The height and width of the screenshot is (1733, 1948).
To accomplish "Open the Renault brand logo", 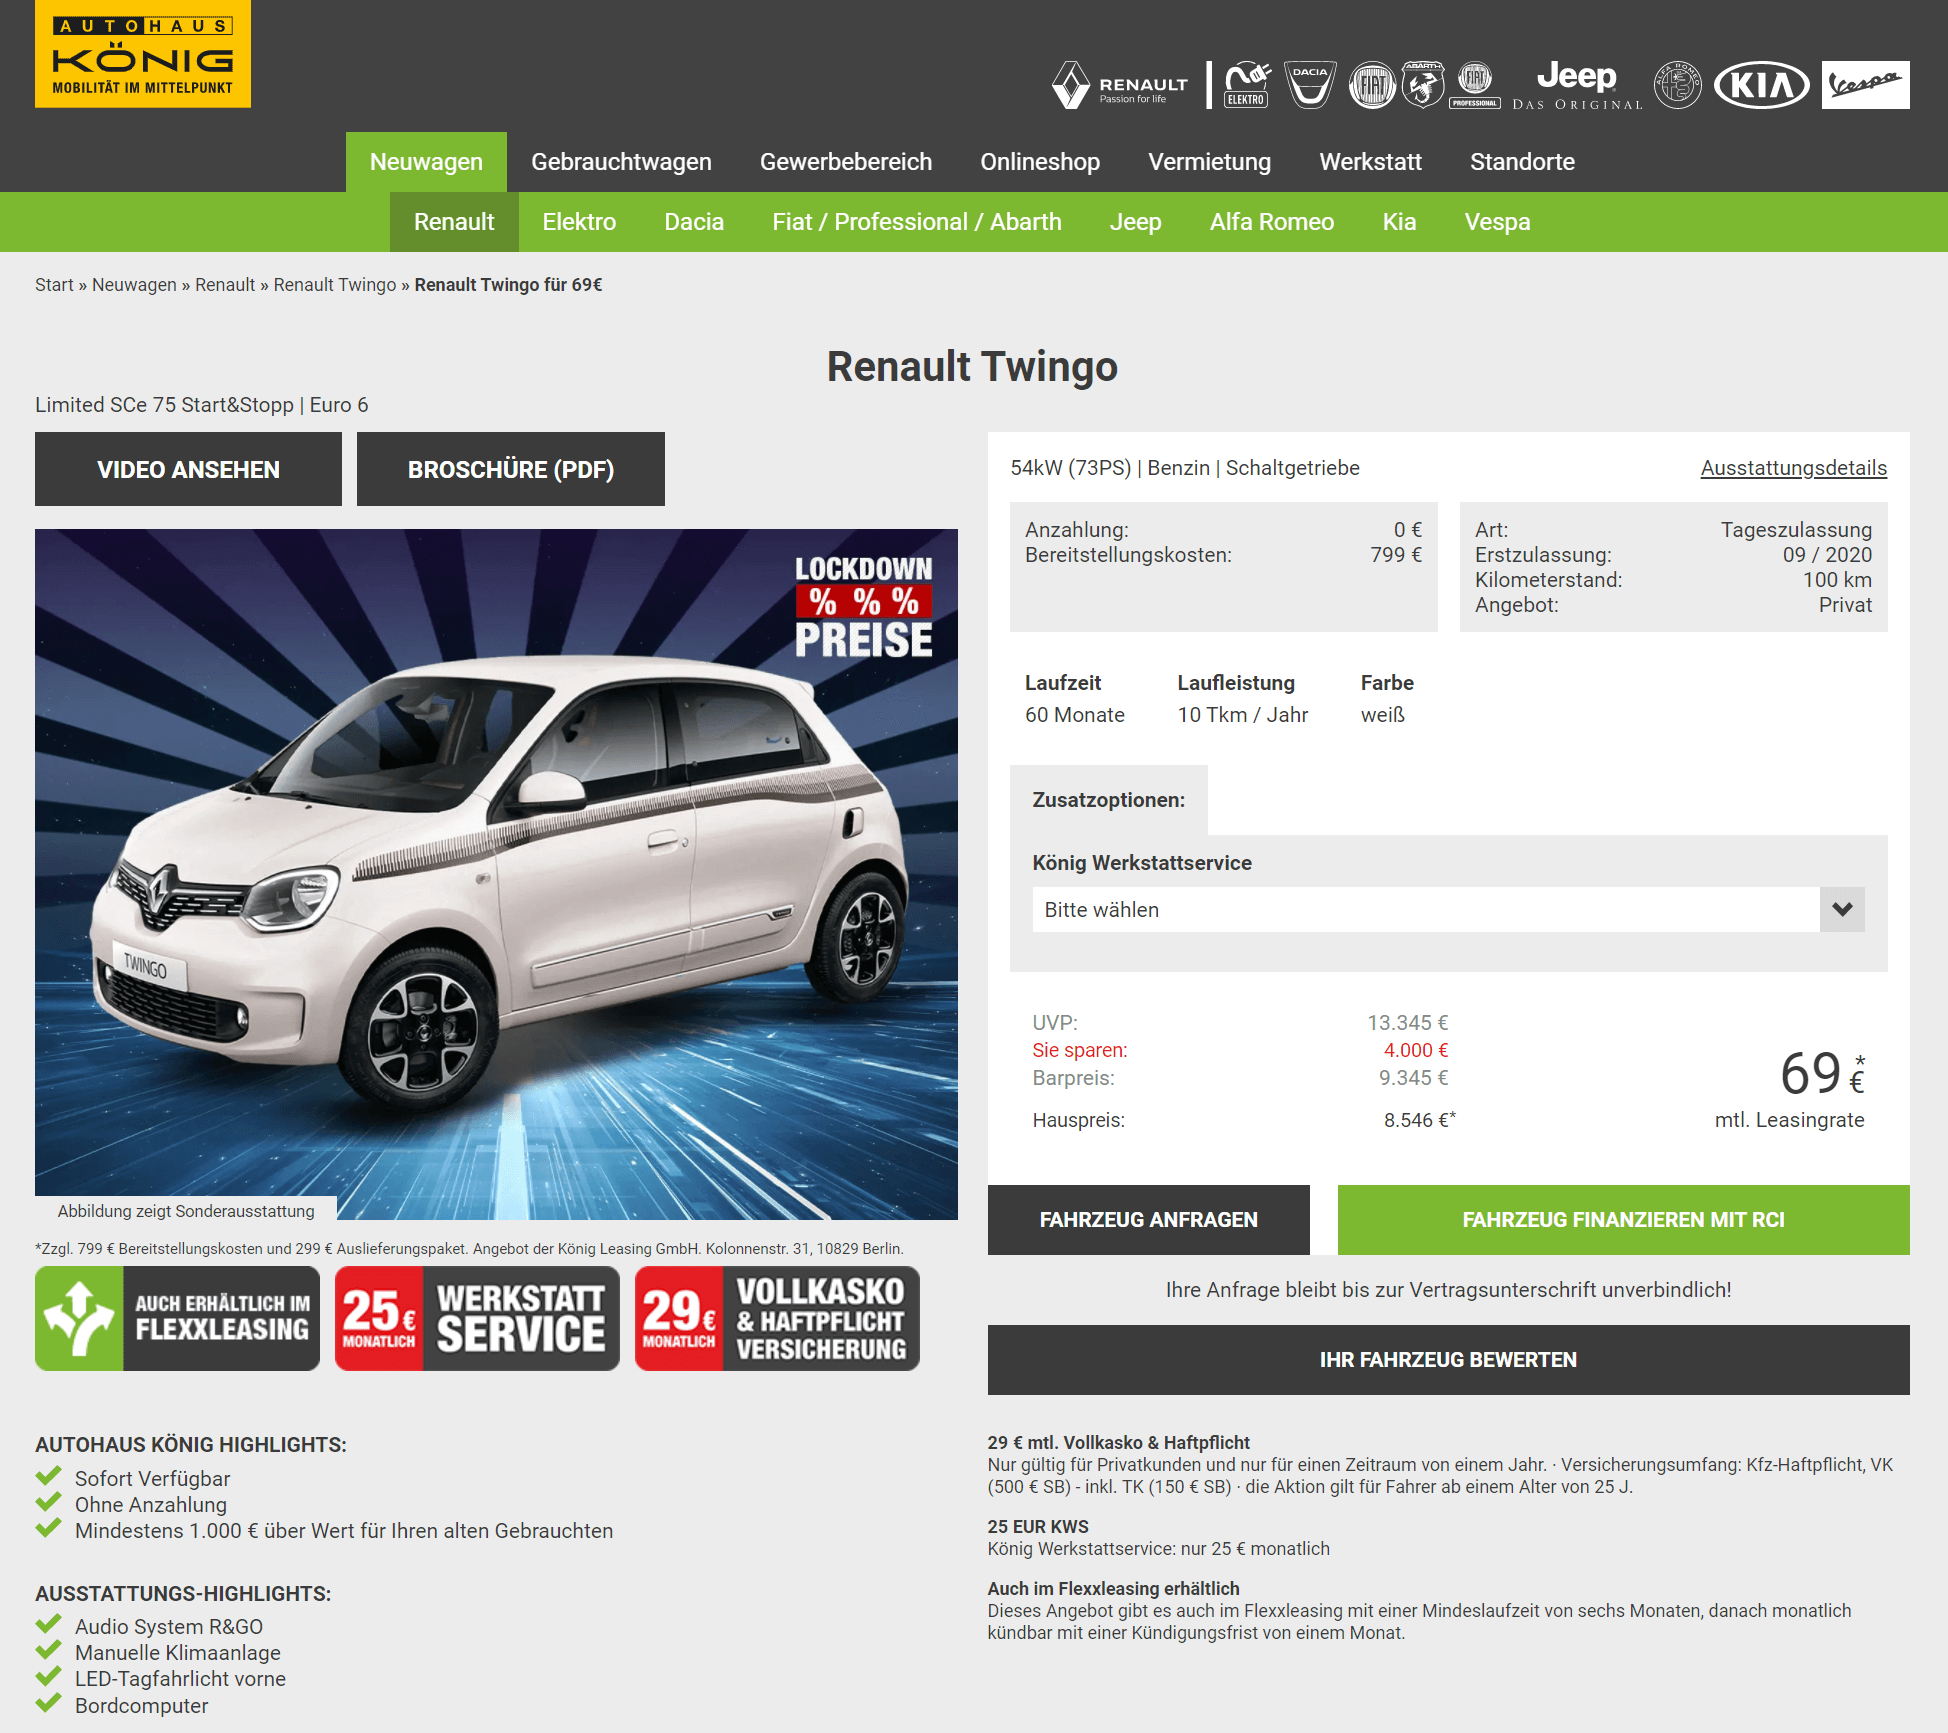I will click(x=1120, y=85).
